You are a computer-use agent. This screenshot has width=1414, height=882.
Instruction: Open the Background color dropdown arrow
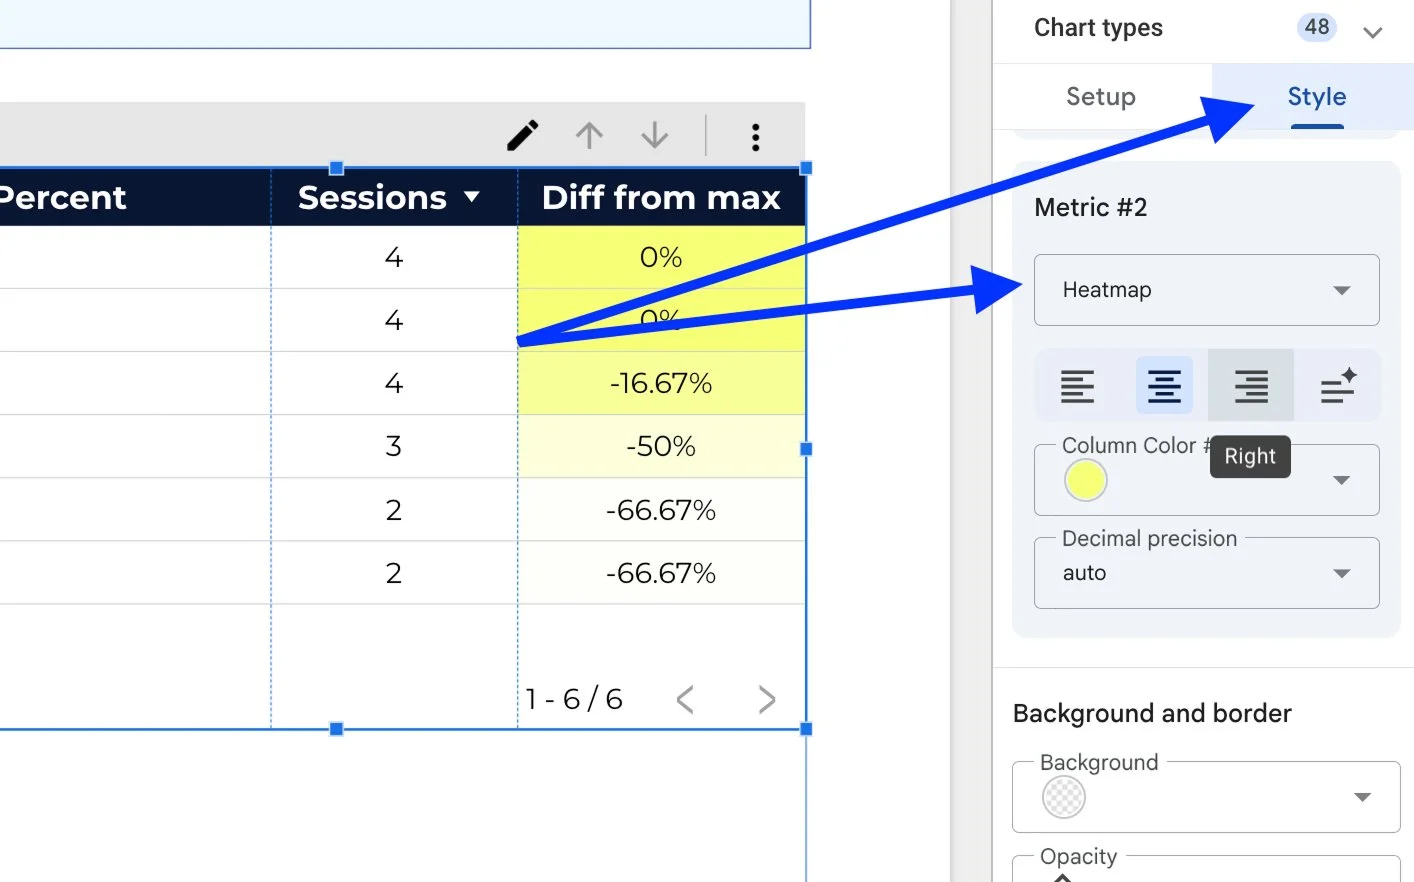click(1362, 797)
